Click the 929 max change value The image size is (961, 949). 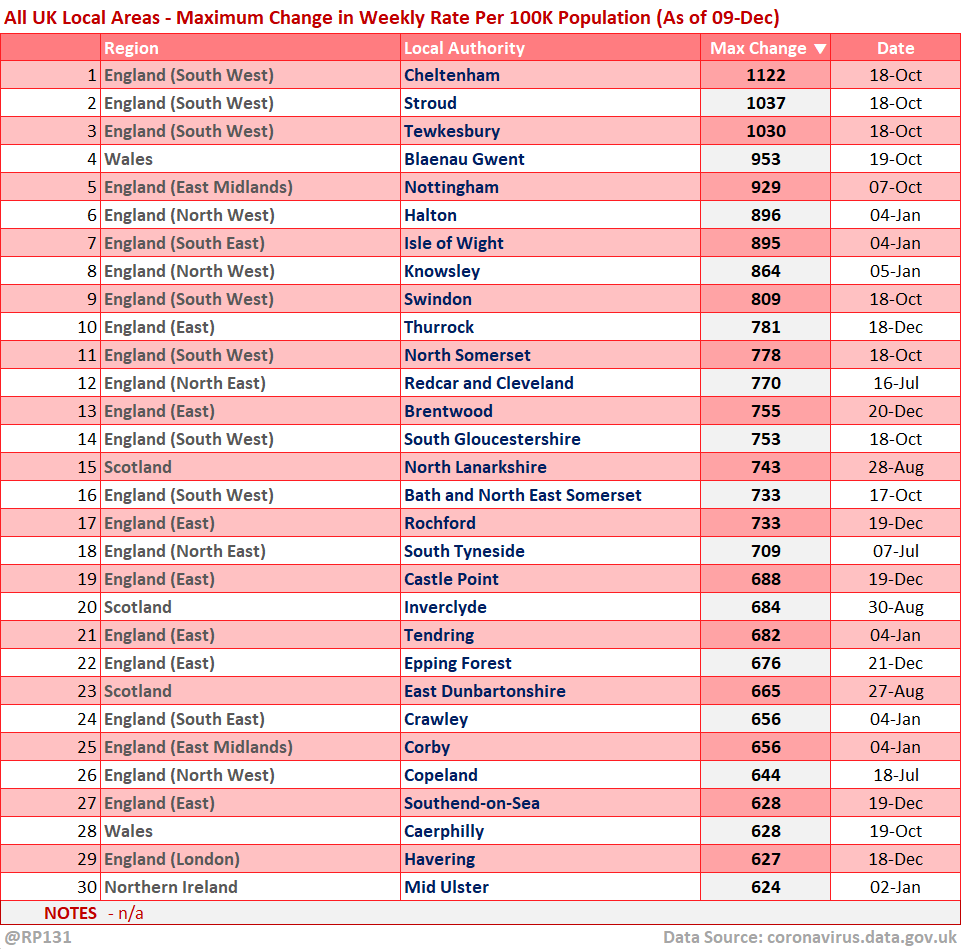pyautogui.click(x=765, y=187)
